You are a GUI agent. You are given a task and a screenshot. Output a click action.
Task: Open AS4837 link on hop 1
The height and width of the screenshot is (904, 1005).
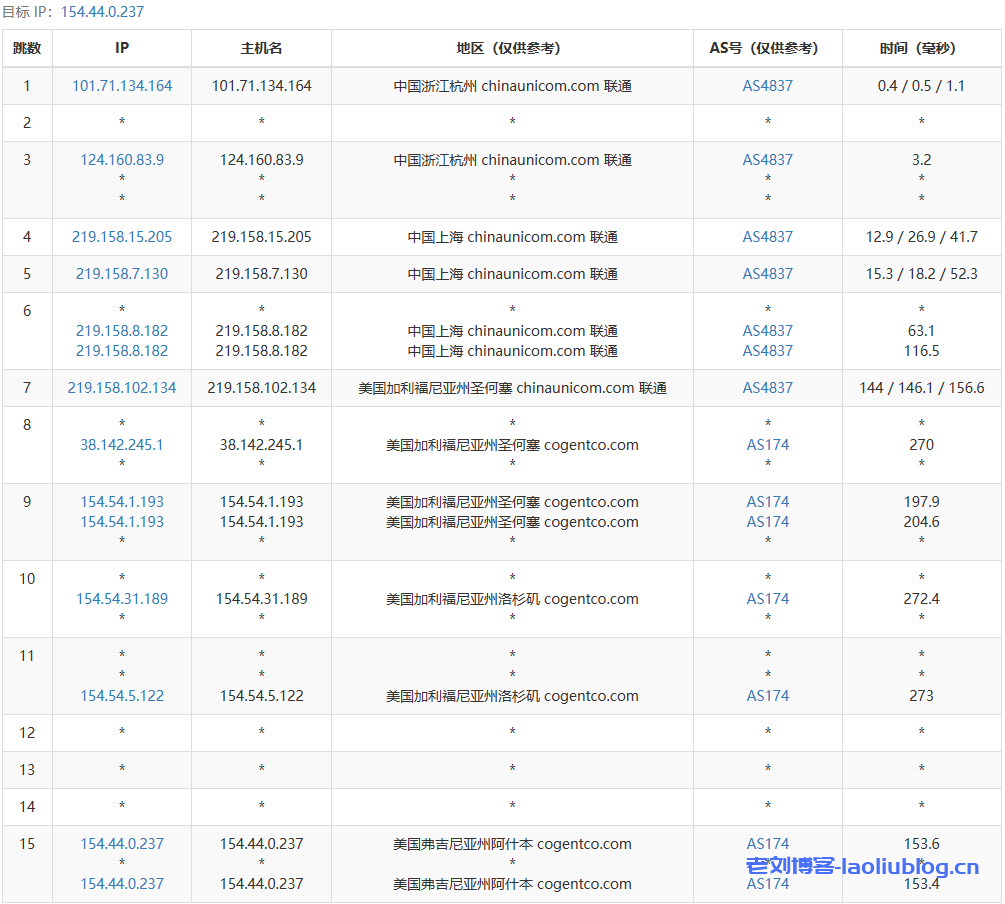pyautogui.click(x=767, y=86)
